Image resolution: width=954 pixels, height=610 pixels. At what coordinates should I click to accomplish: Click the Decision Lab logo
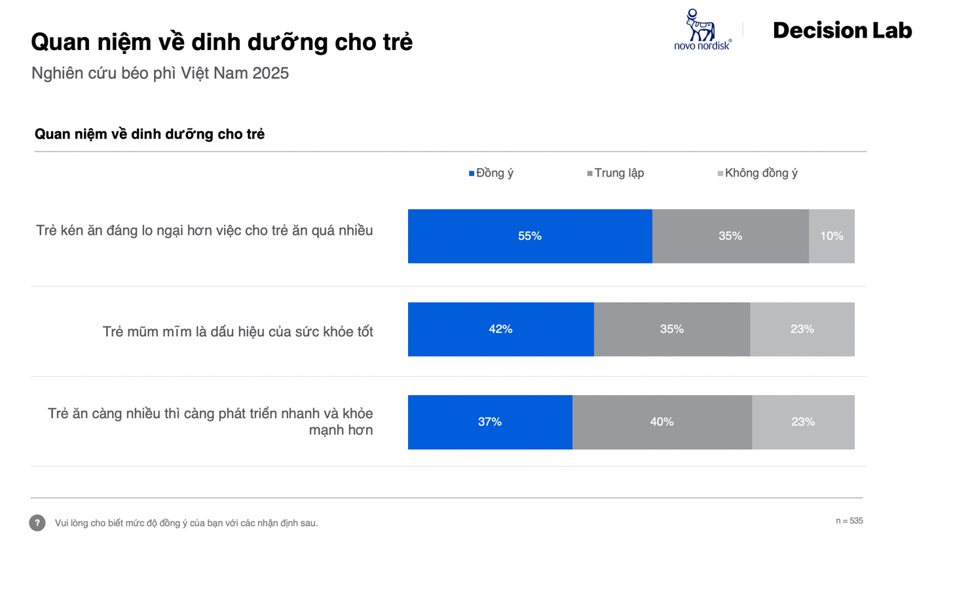pos(842,31)
